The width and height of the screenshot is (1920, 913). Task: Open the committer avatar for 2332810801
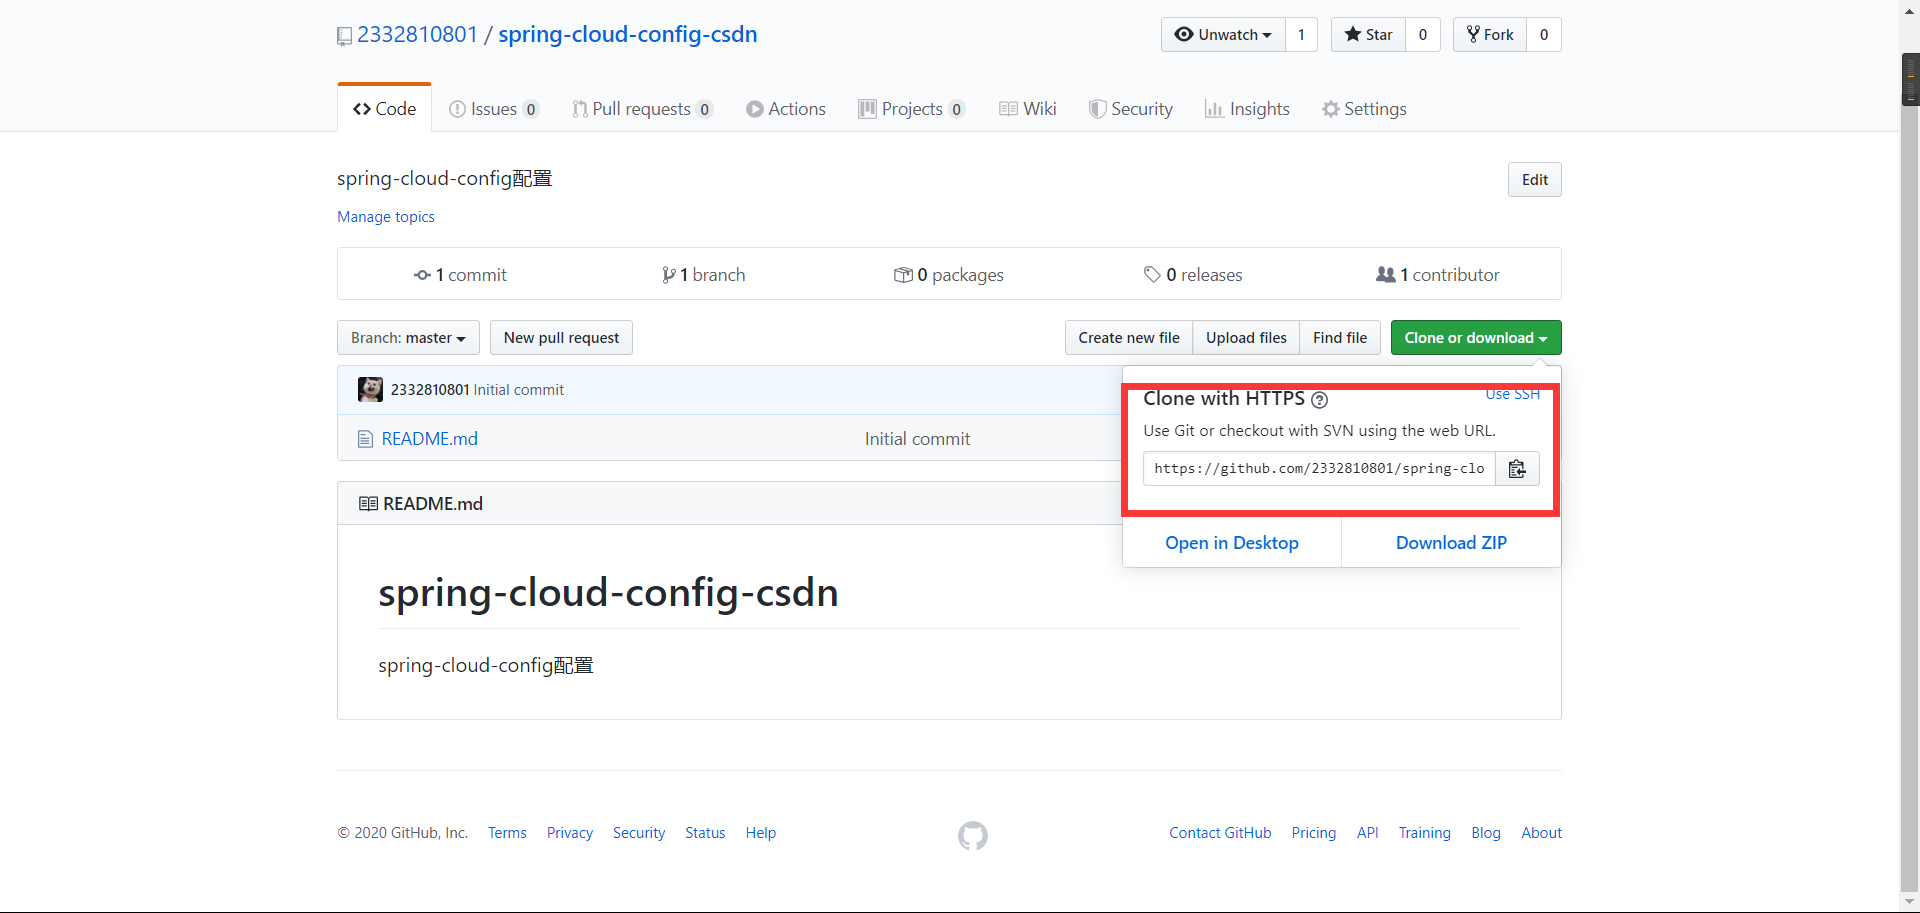(x=370, y=390)
